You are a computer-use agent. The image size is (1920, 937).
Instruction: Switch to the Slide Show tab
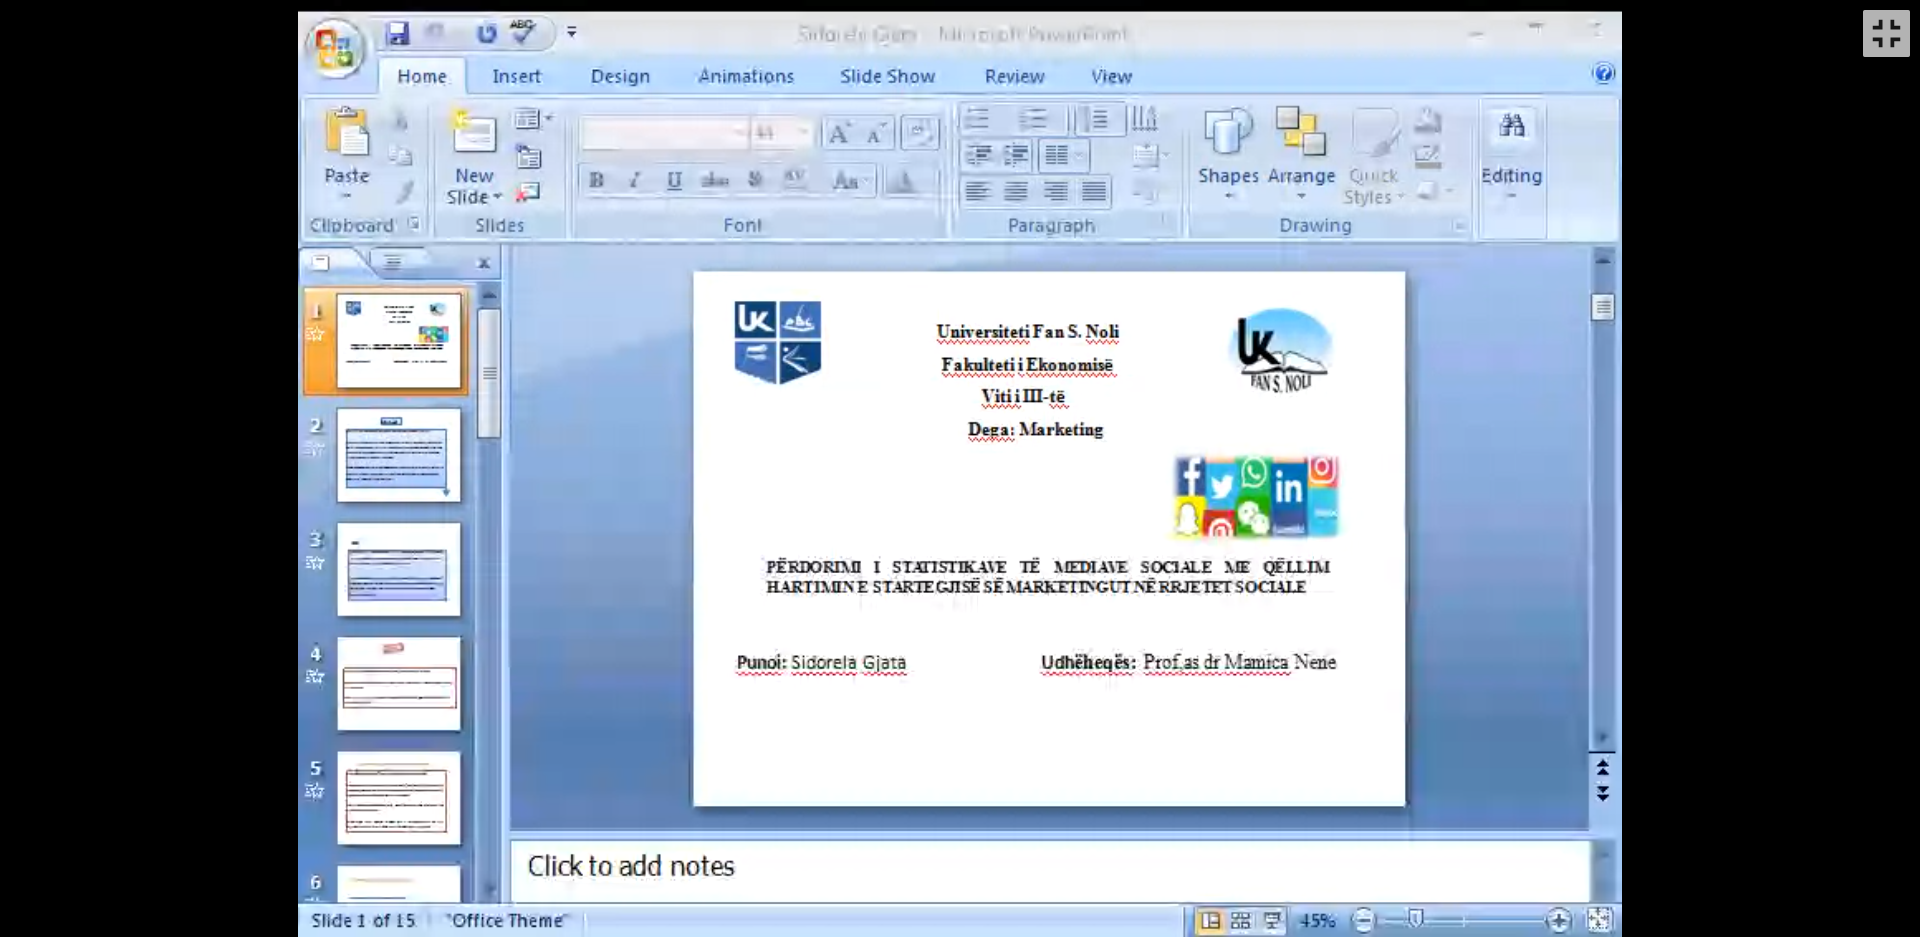coord(887,76)
